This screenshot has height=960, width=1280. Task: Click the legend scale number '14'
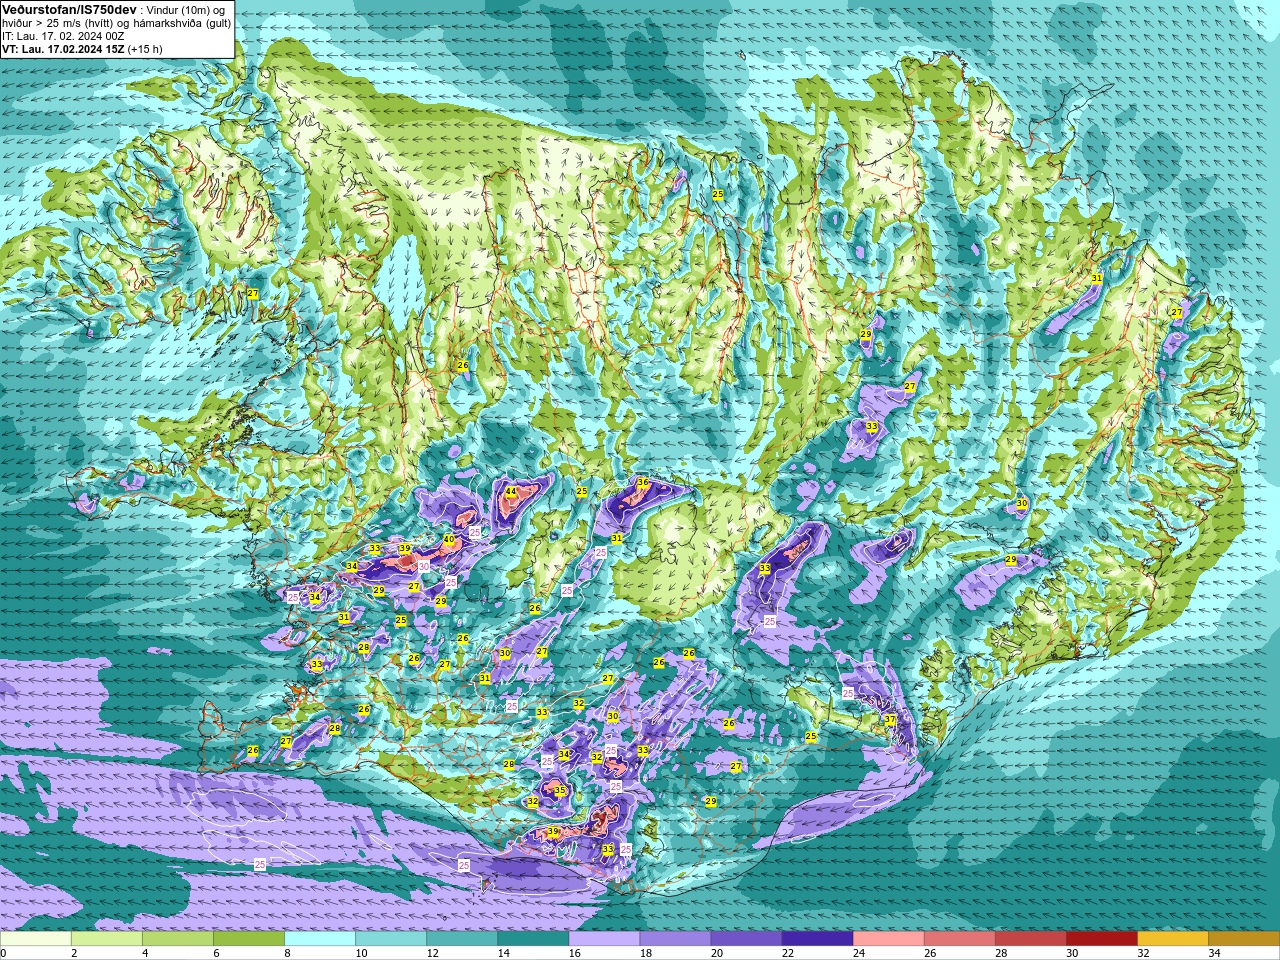[x=503, y=953]
